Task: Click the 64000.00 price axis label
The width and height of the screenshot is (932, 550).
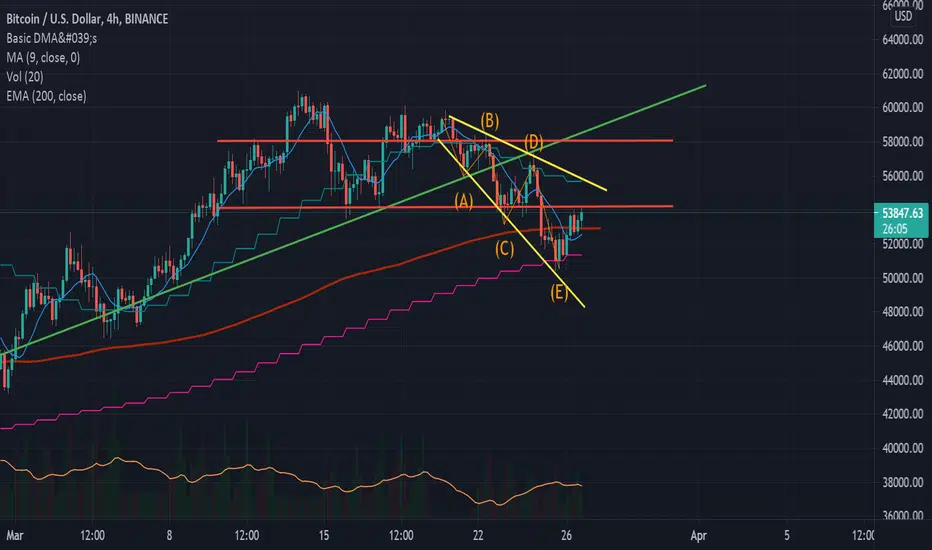Action: [902, 40]
